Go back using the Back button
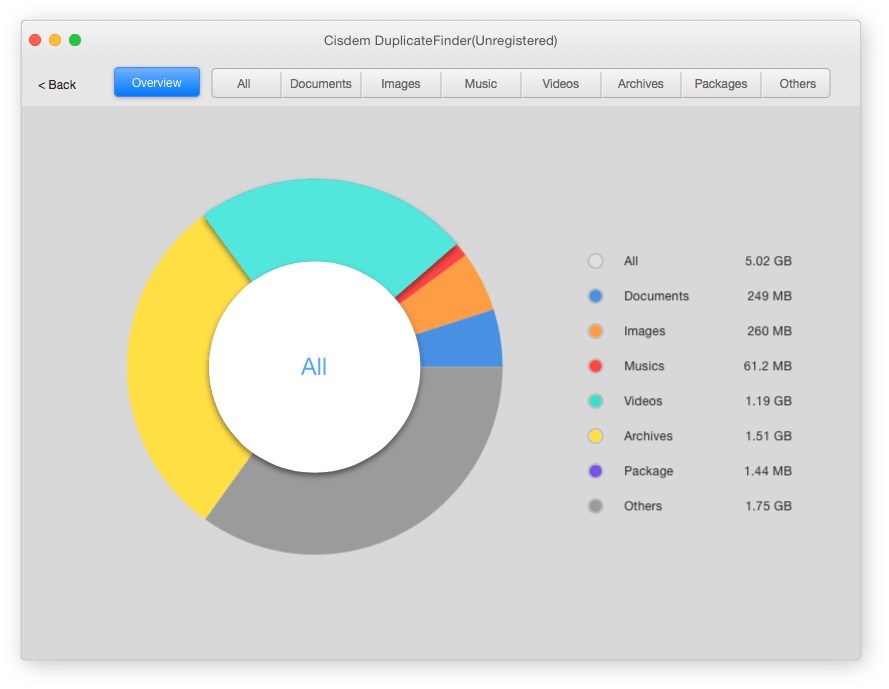This screenshot has height=689, width=889. pos(57,85)
